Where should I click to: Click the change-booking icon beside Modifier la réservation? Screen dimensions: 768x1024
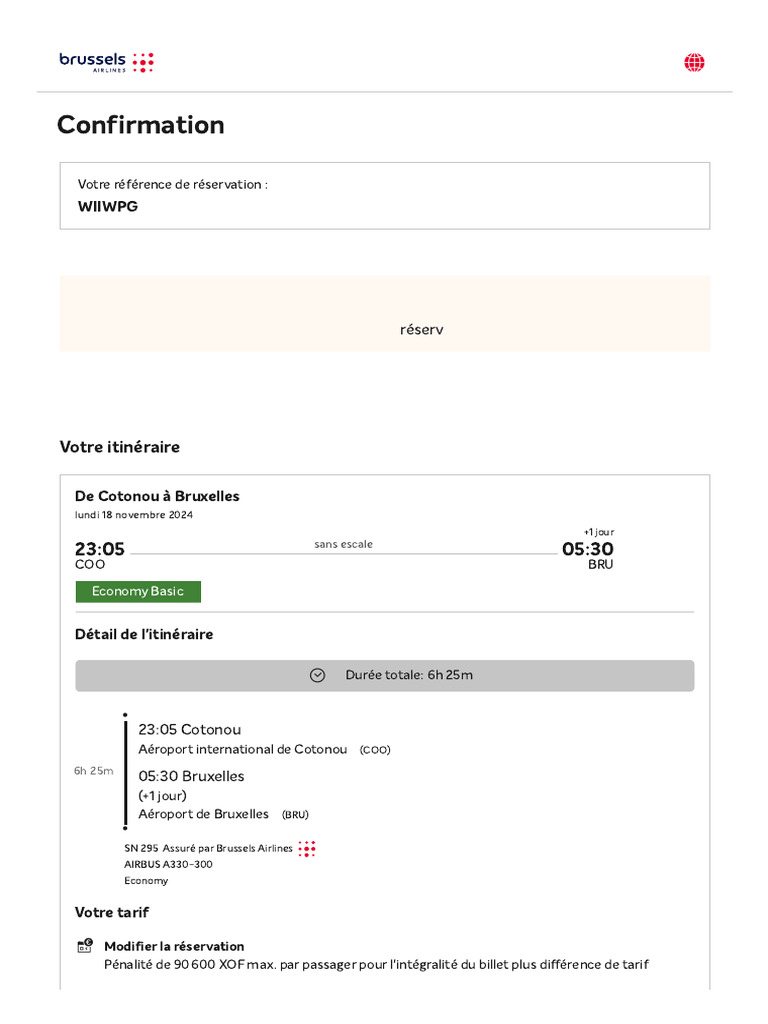(85, 946)
